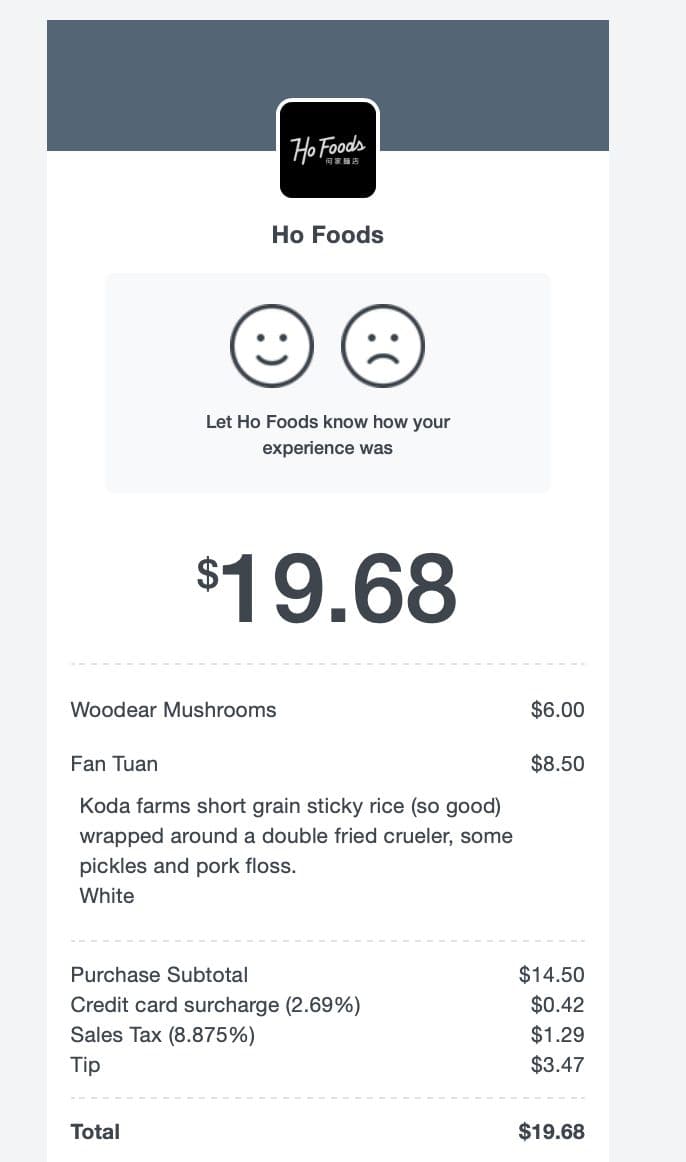Click the $8.50 Fan Tuan price
Viewport: 686px width, 1162px height.
(557, 764)
